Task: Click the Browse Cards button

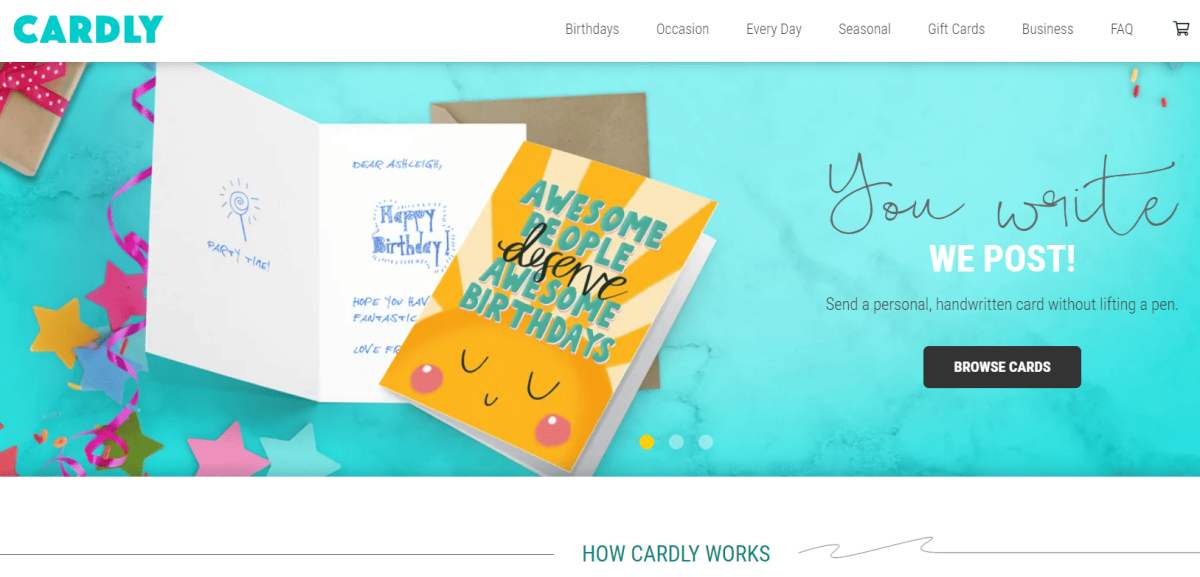Action: 1002,367
